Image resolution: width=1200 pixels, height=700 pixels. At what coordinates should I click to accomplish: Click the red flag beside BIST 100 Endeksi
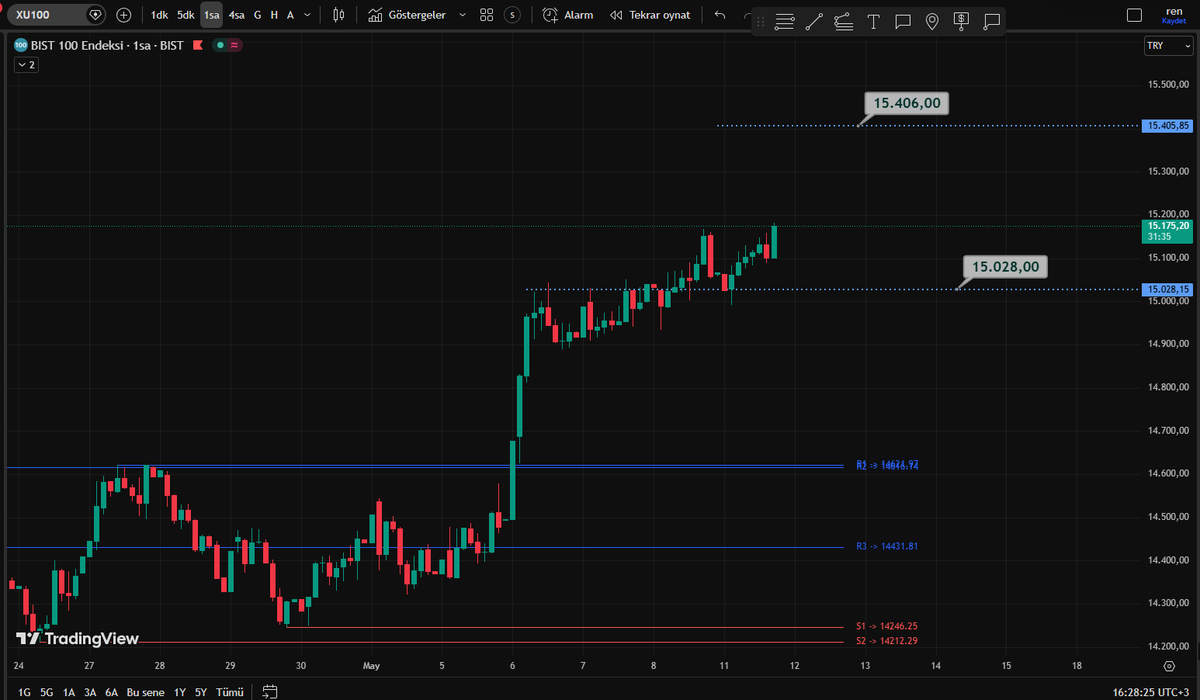[x=198, y=45]
